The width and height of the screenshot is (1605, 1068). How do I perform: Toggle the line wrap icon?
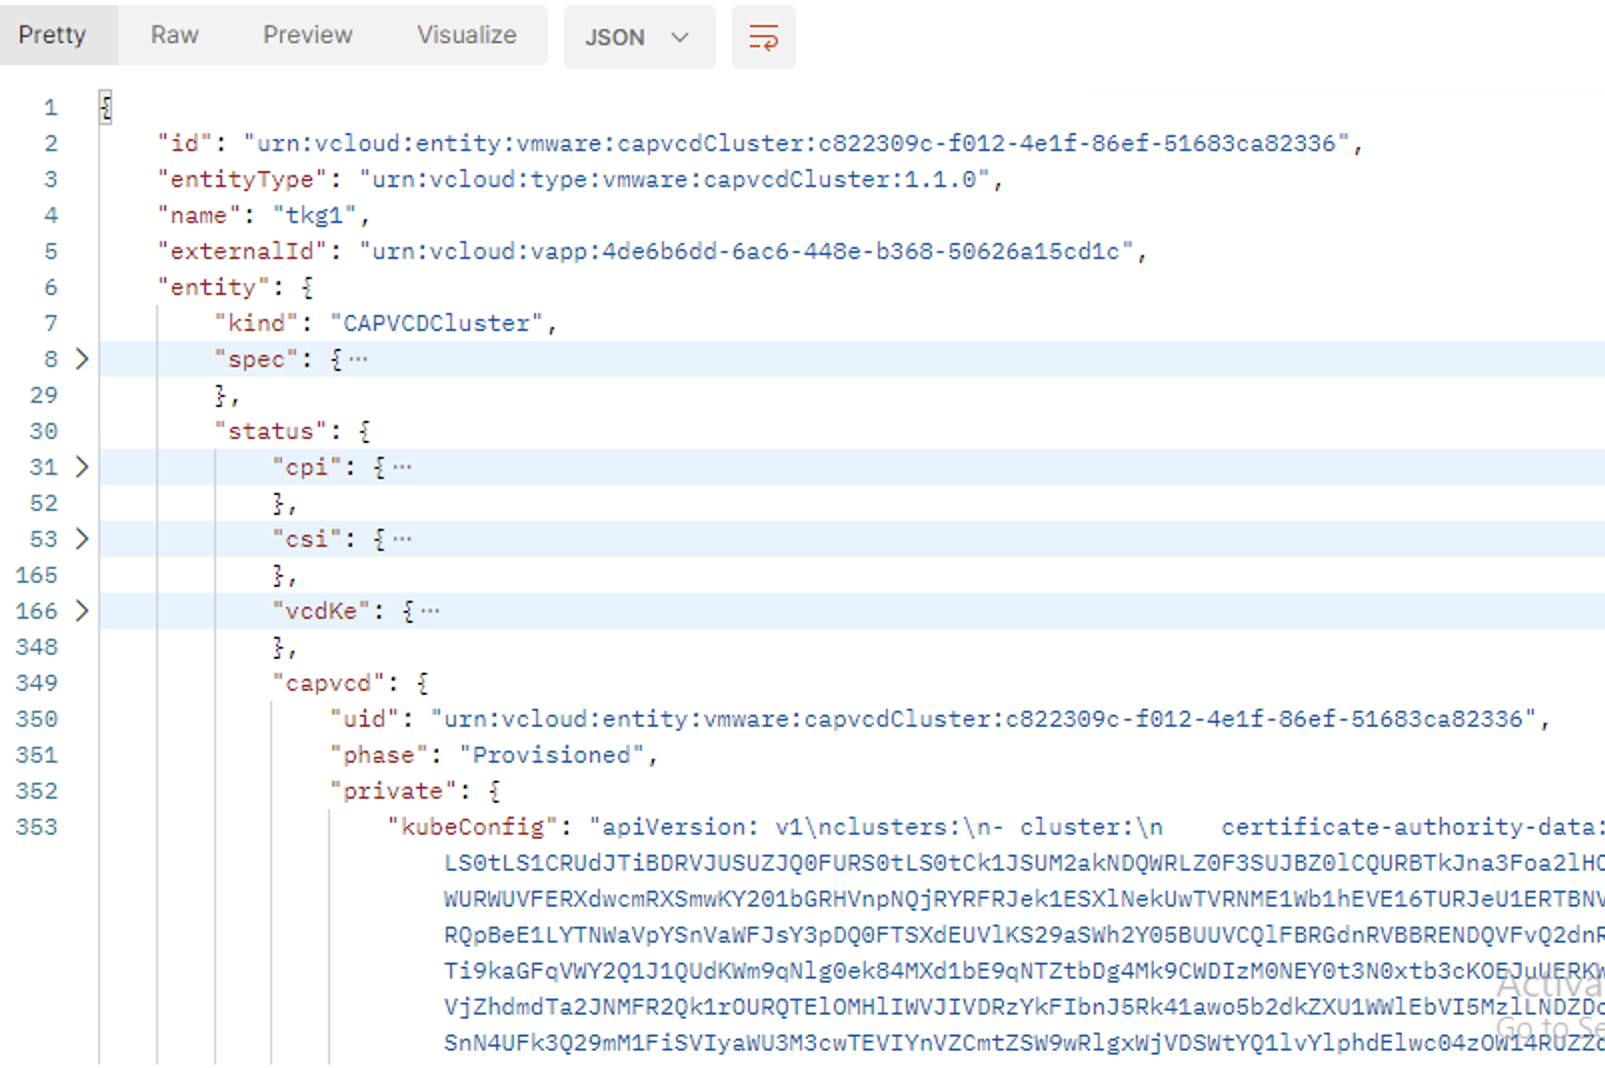coord(763,38)
